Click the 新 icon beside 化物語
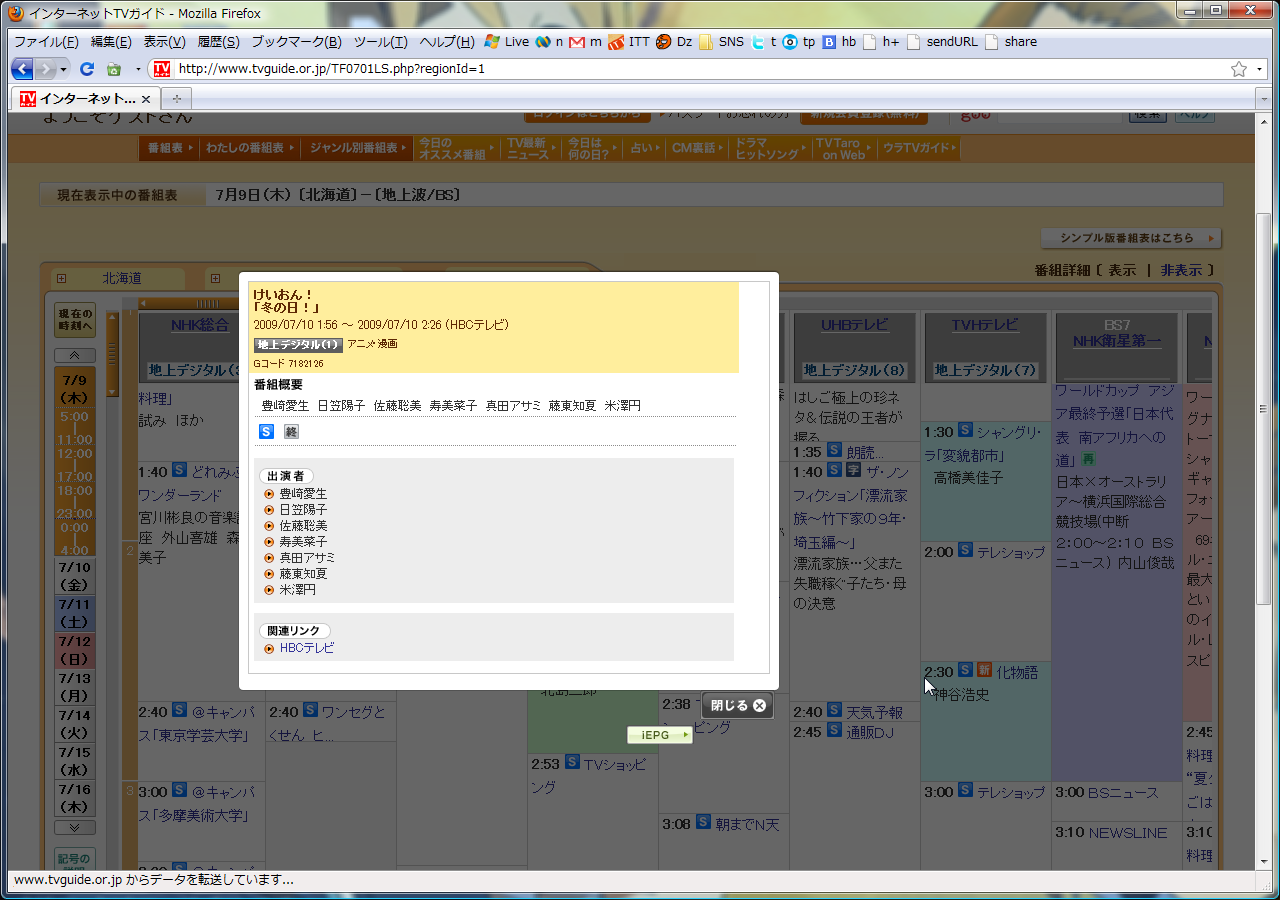This screenshot has height=900, width=1280. pyautogui.click(x=984, y=670)
